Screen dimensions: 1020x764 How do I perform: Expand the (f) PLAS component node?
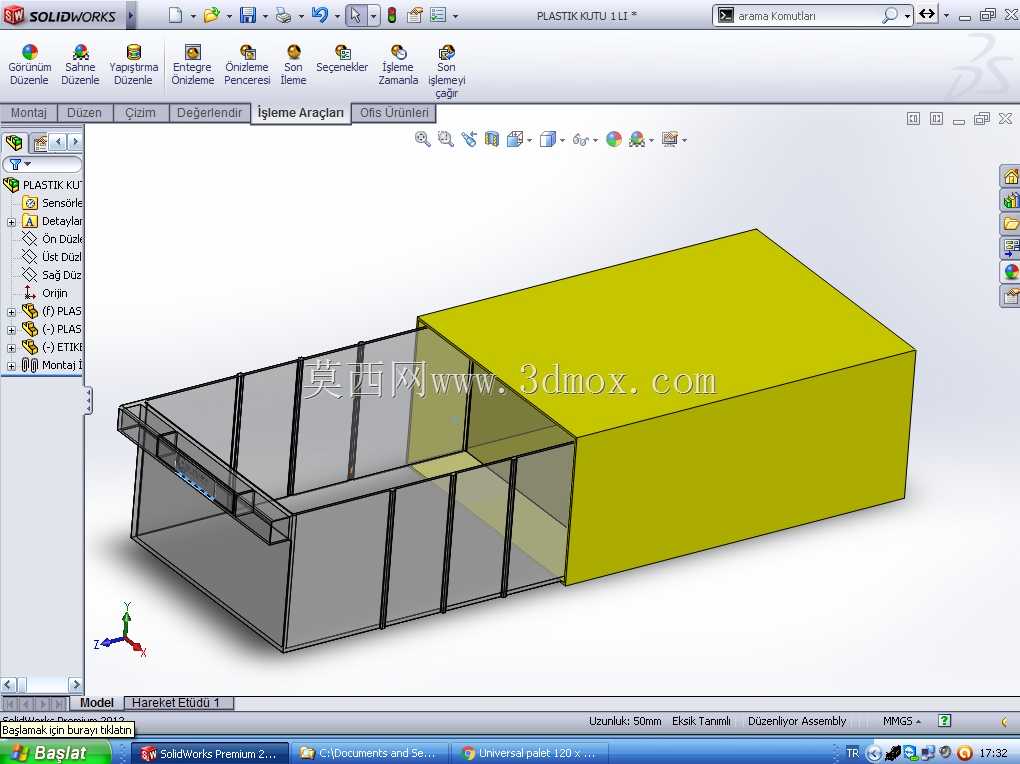(x=11, y=312)
